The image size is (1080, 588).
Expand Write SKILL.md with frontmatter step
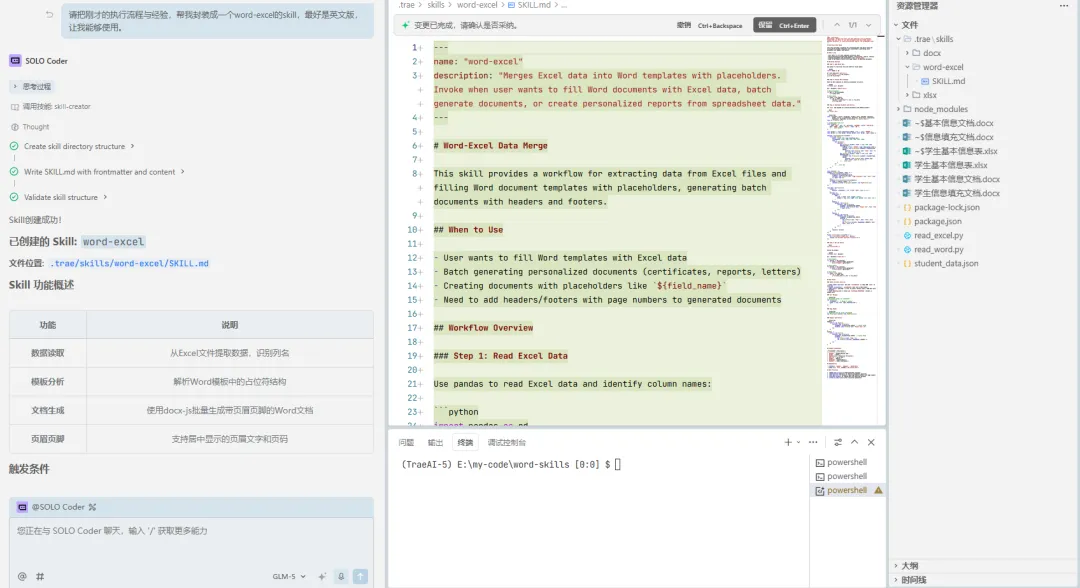(x=183, y=171)
